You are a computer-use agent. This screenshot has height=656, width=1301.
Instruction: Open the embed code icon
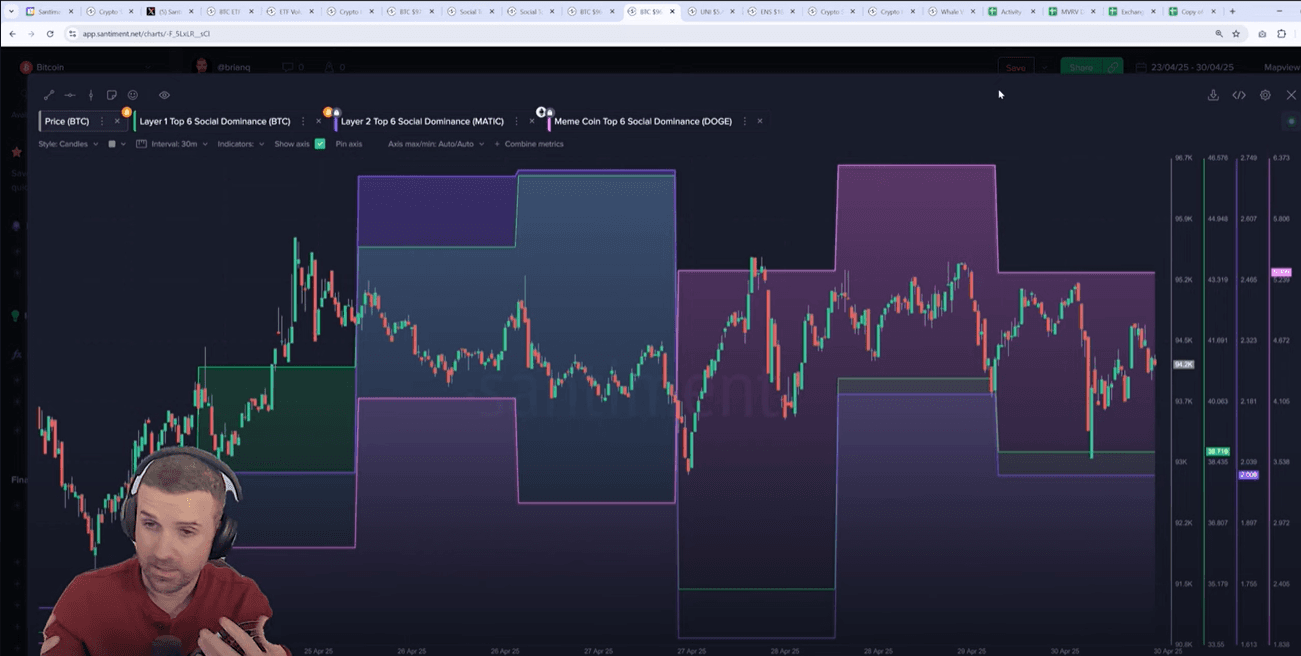tap(1239, 95)
